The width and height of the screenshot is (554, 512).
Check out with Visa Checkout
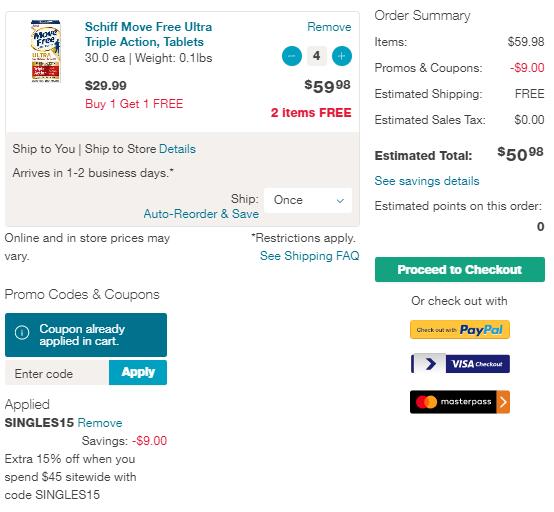pos(460,364)
